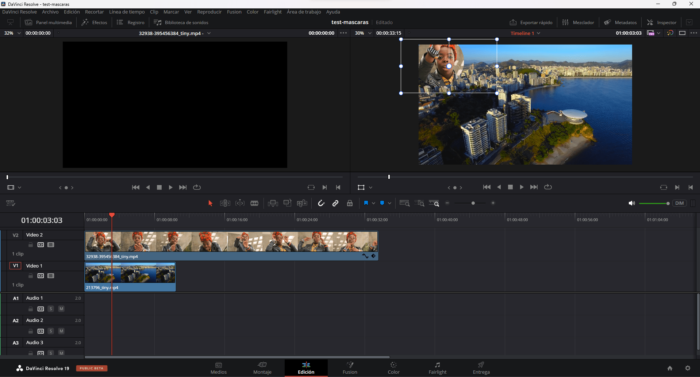The width and height of the screenshot is (700, 377).
Task: Open the Efectos panel
Action: click(x=94, y=22)
